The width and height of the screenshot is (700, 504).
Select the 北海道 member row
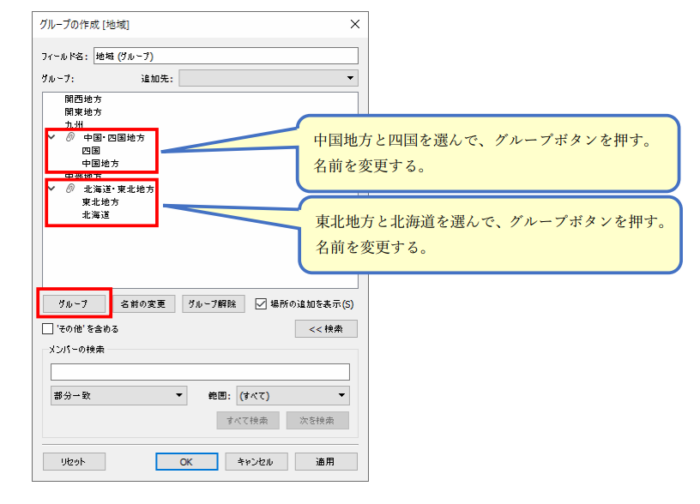pyautogui.click(x=96, y=215)
